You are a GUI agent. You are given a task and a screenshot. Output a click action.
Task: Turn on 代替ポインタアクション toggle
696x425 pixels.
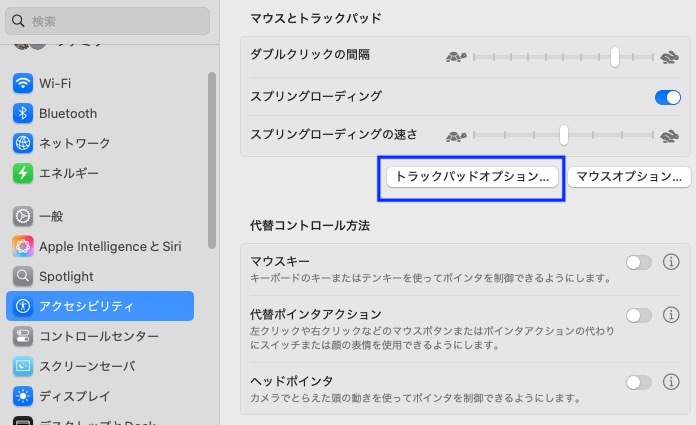tap(638, 315)
